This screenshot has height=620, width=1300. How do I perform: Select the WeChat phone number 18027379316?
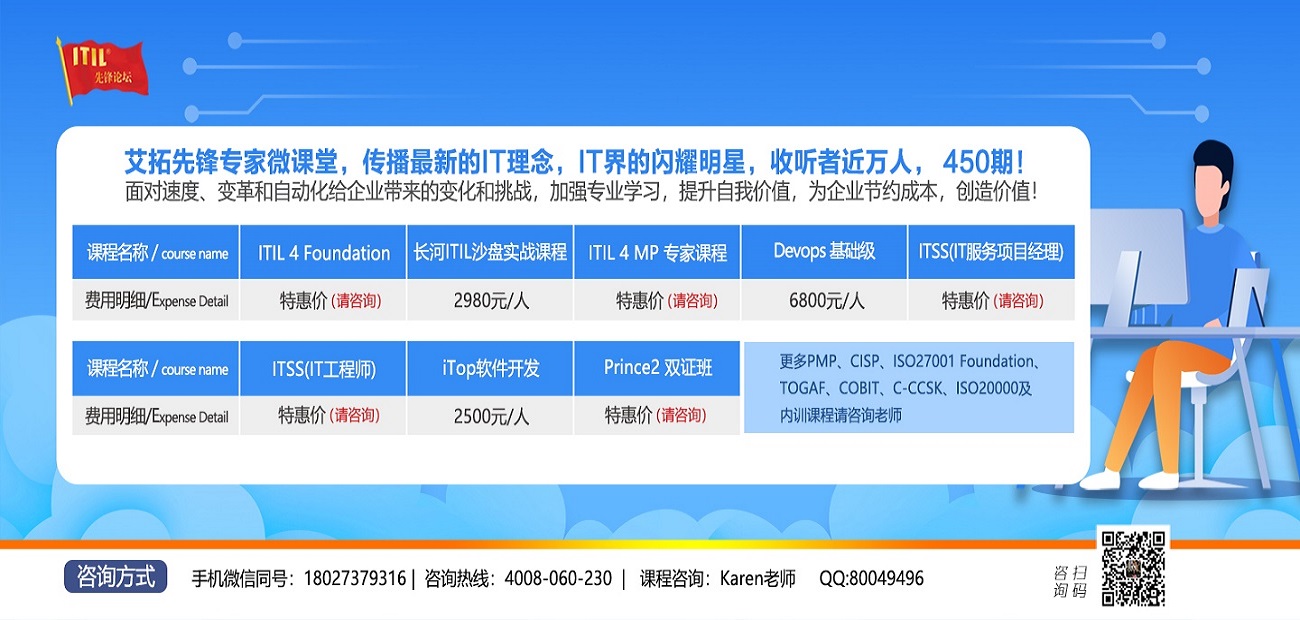click(x=354, y=578)
